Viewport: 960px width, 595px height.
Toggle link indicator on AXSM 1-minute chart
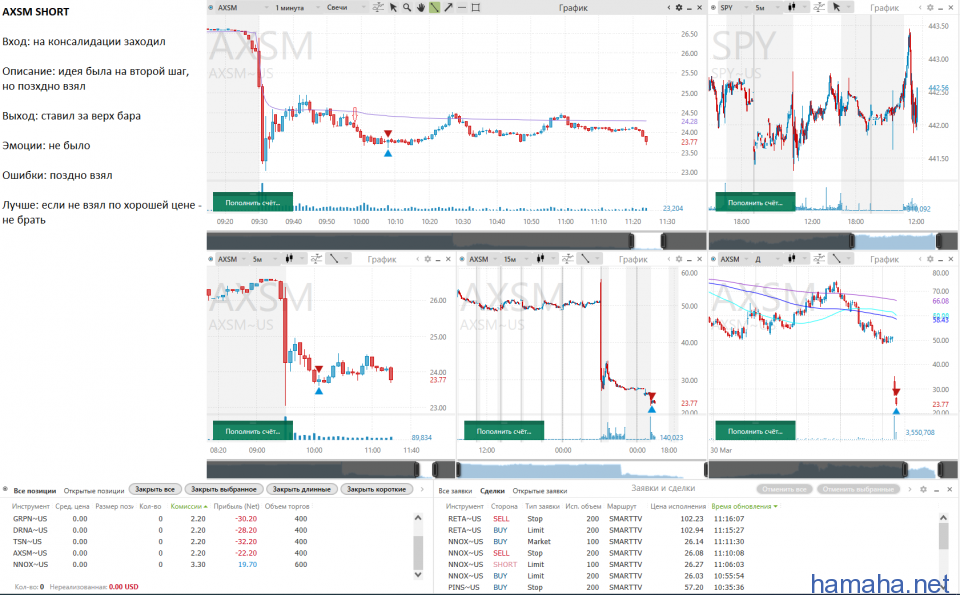point(211,7)
